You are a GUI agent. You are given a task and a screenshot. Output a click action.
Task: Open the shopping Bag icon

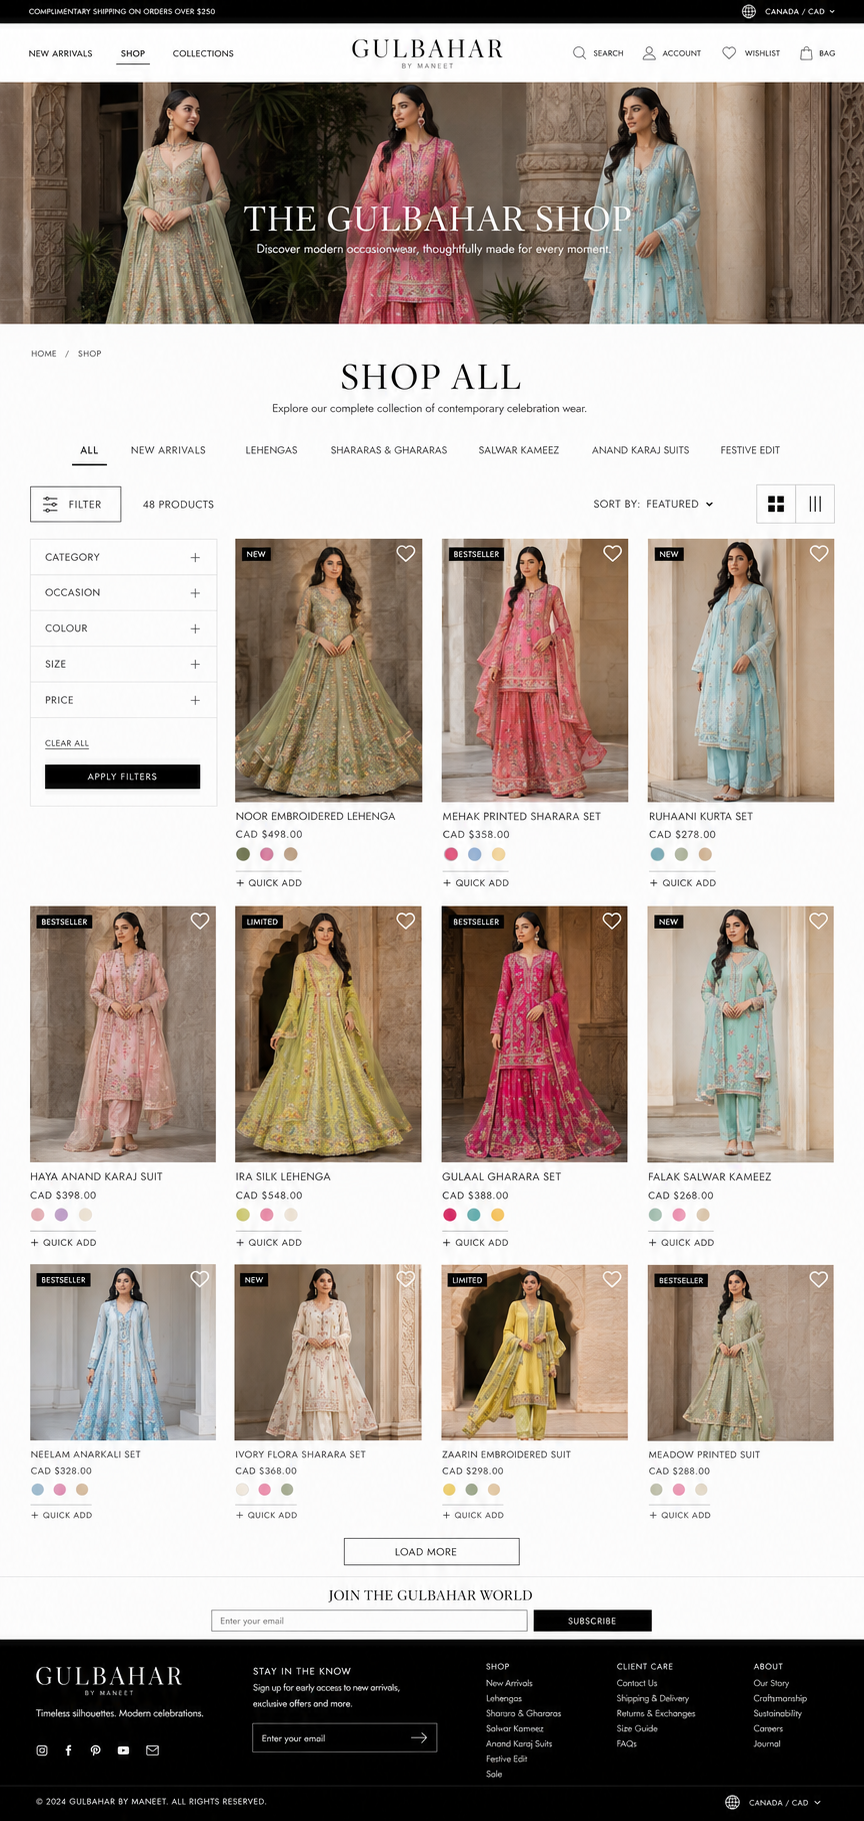pos(806,53)
